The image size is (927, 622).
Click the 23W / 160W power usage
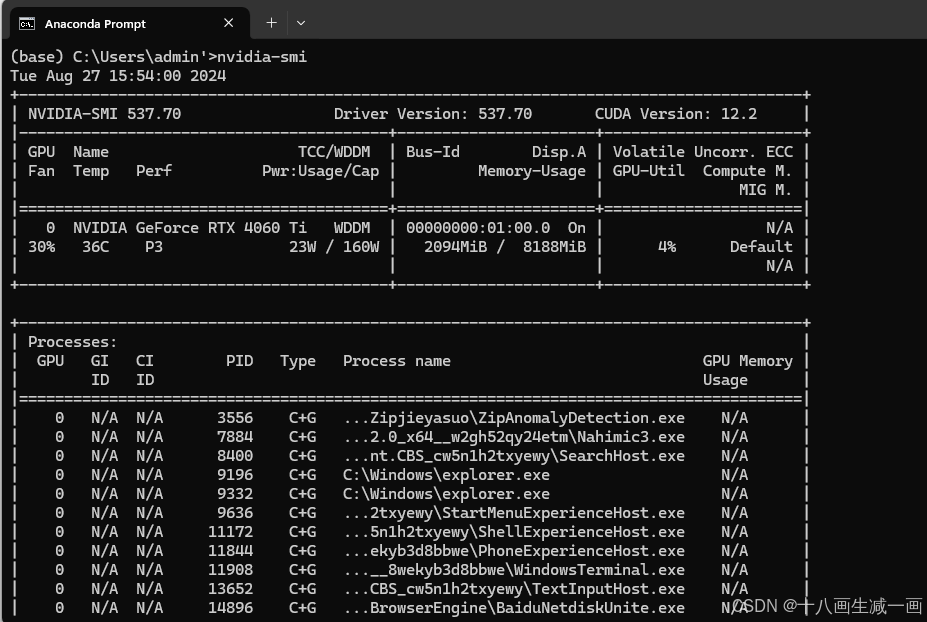coord(334,247)
